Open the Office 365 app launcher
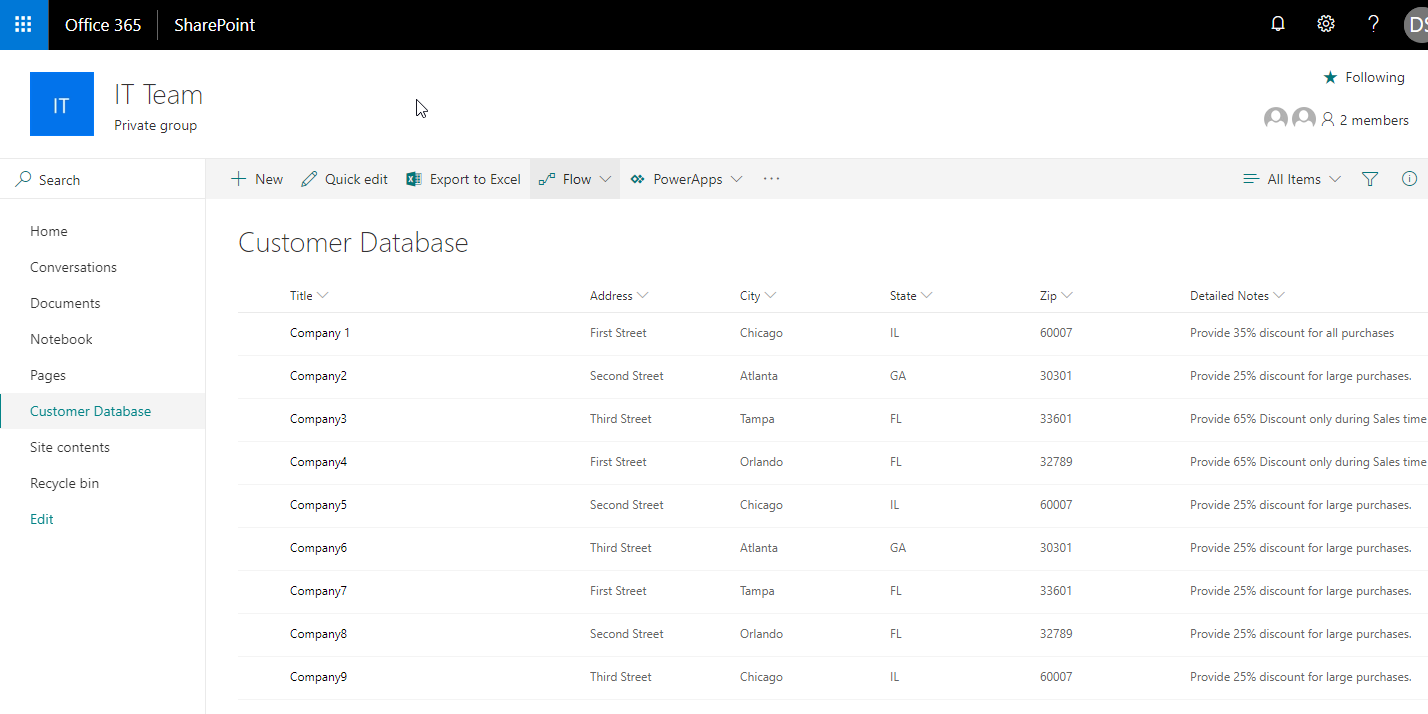The image size is (1428, 714). click(22, 23)
